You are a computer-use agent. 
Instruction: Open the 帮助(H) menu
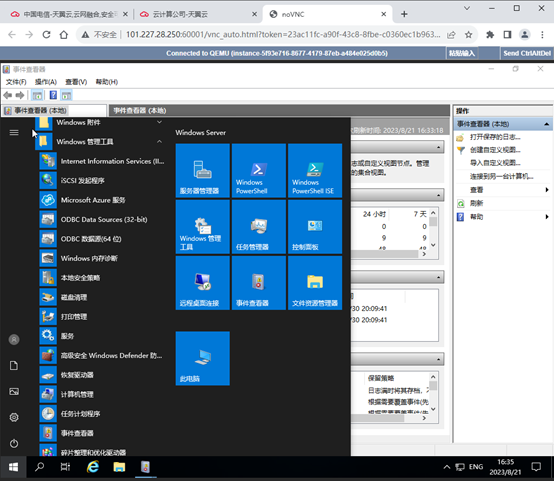point(107,82)
